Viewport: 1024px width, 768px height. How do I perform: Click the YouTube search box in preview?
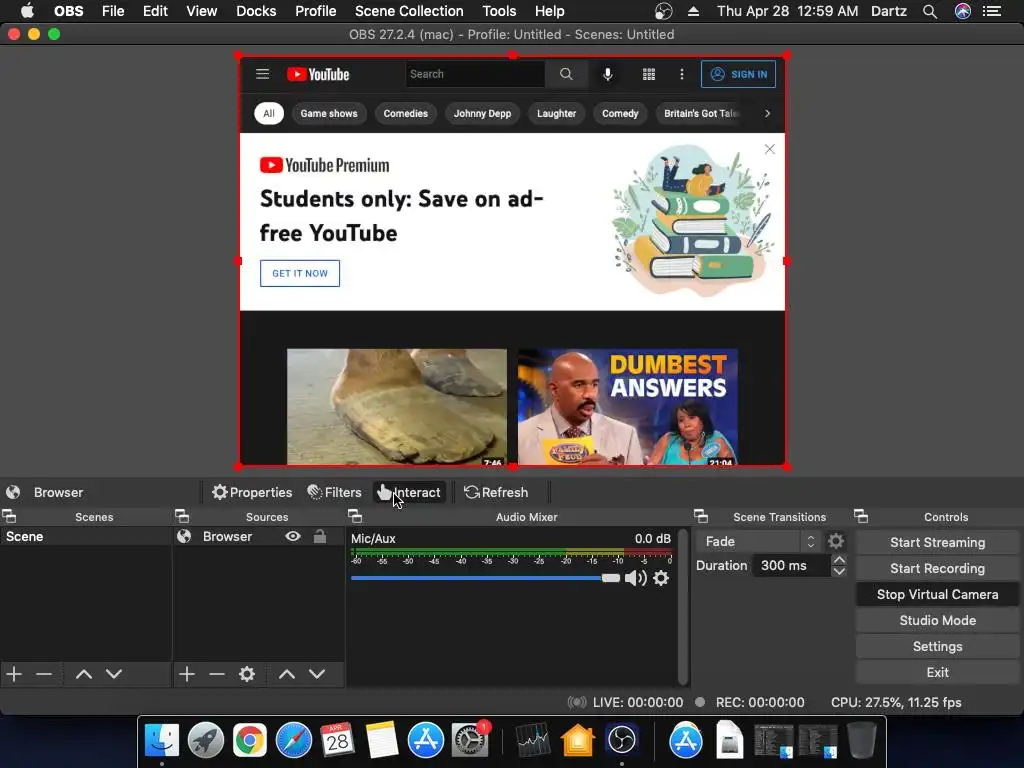pyautogui.click(x=475, y=74)
